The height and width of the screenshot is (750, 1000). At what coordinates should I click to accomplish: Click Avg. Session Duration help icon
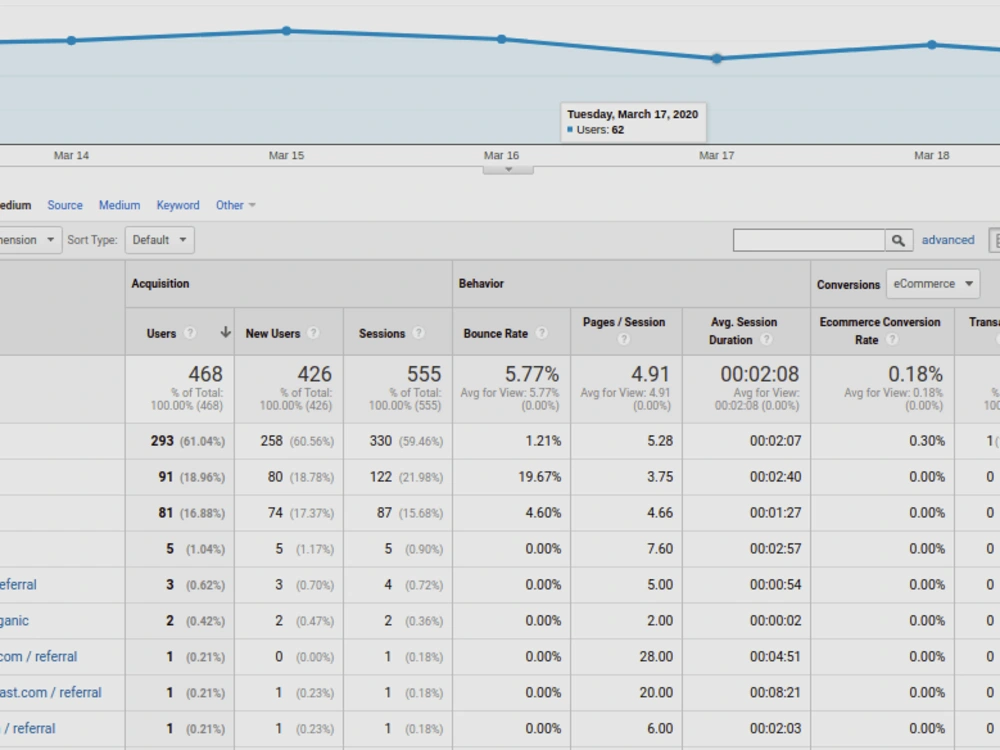[767, 340]
